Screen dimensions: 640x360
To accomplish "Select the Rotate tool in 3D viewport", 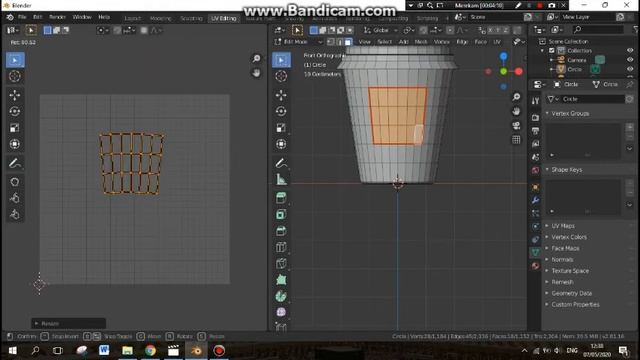I will [281, 111].
